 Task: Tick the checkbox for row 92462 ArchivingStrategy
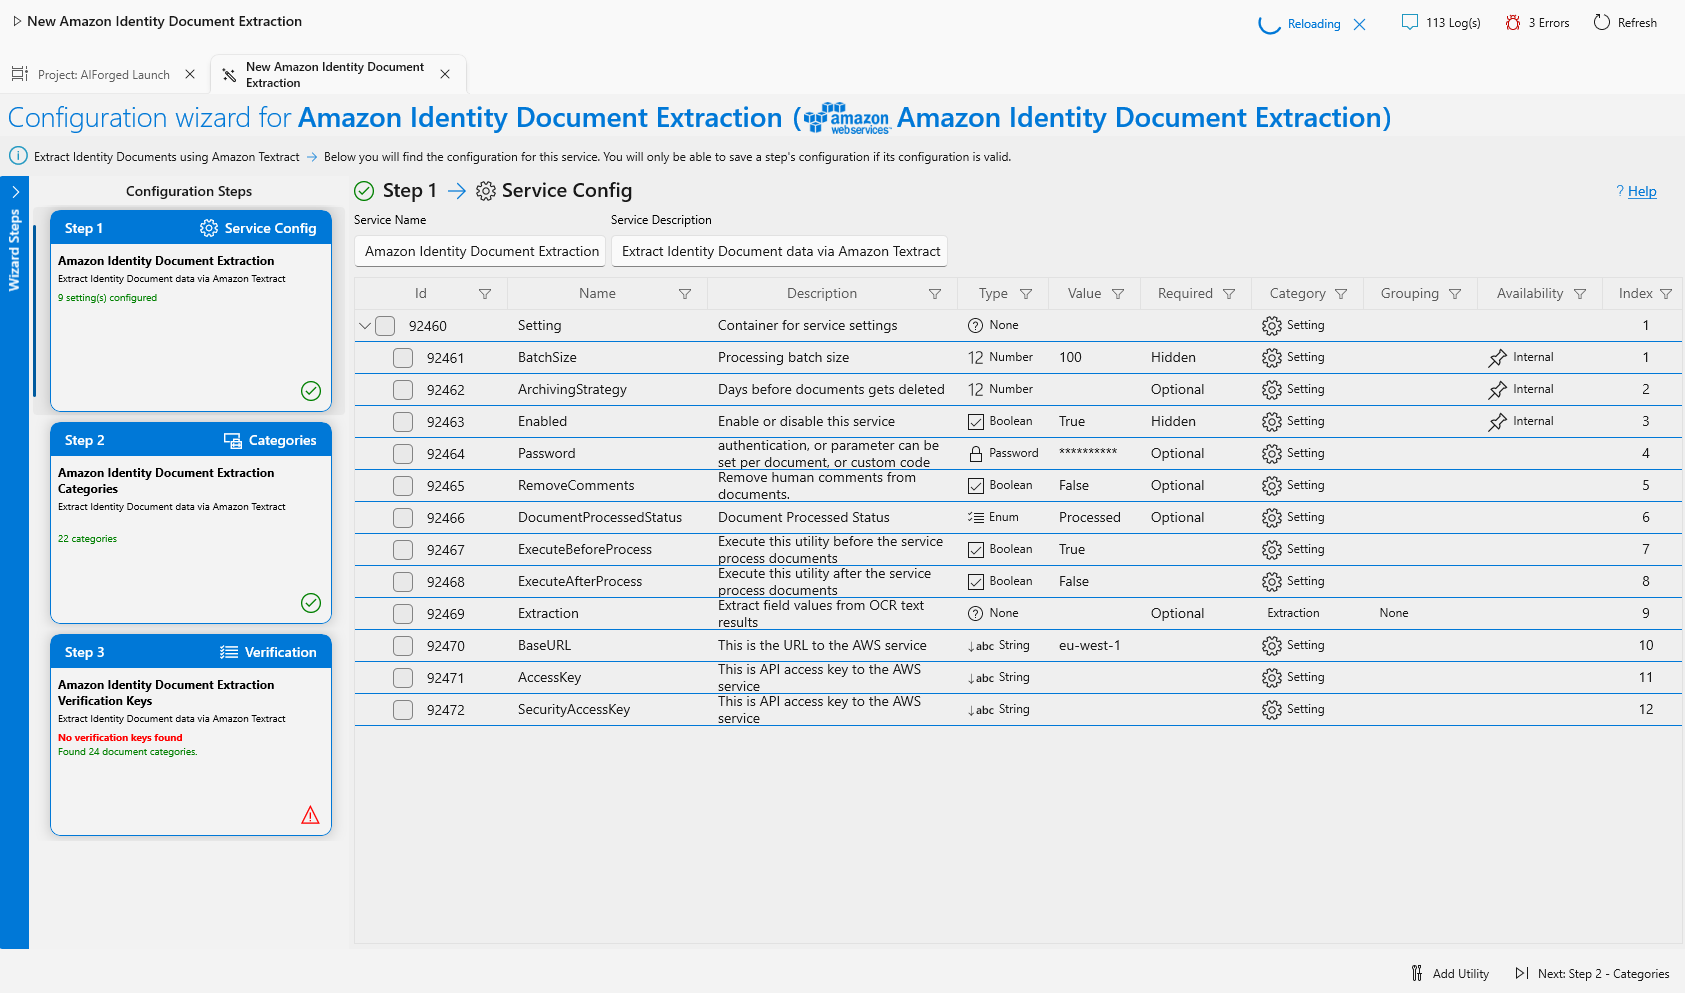(x=403, y=390)
